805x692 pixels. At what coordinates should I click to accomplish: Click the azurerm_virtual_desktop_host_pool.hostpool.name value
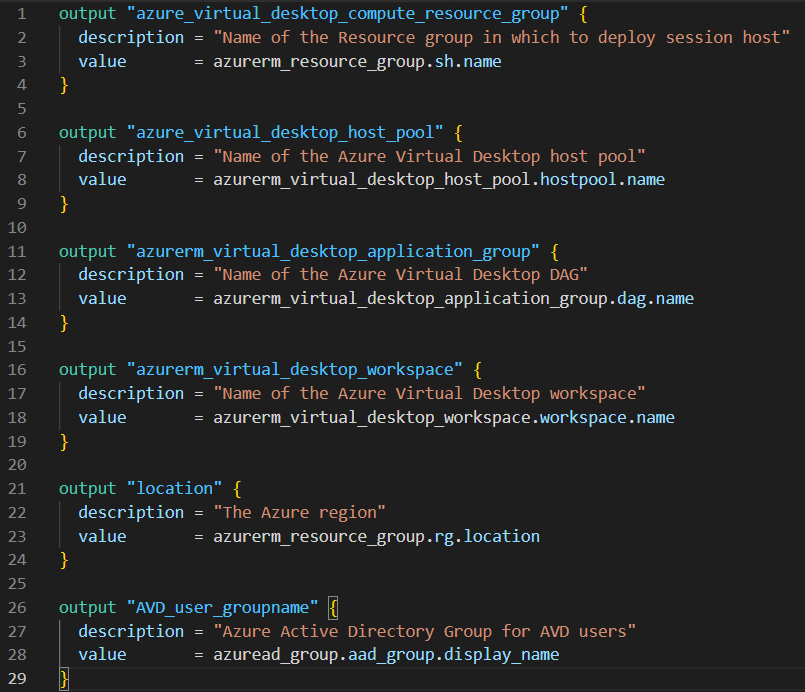click(x=439, y=180)
